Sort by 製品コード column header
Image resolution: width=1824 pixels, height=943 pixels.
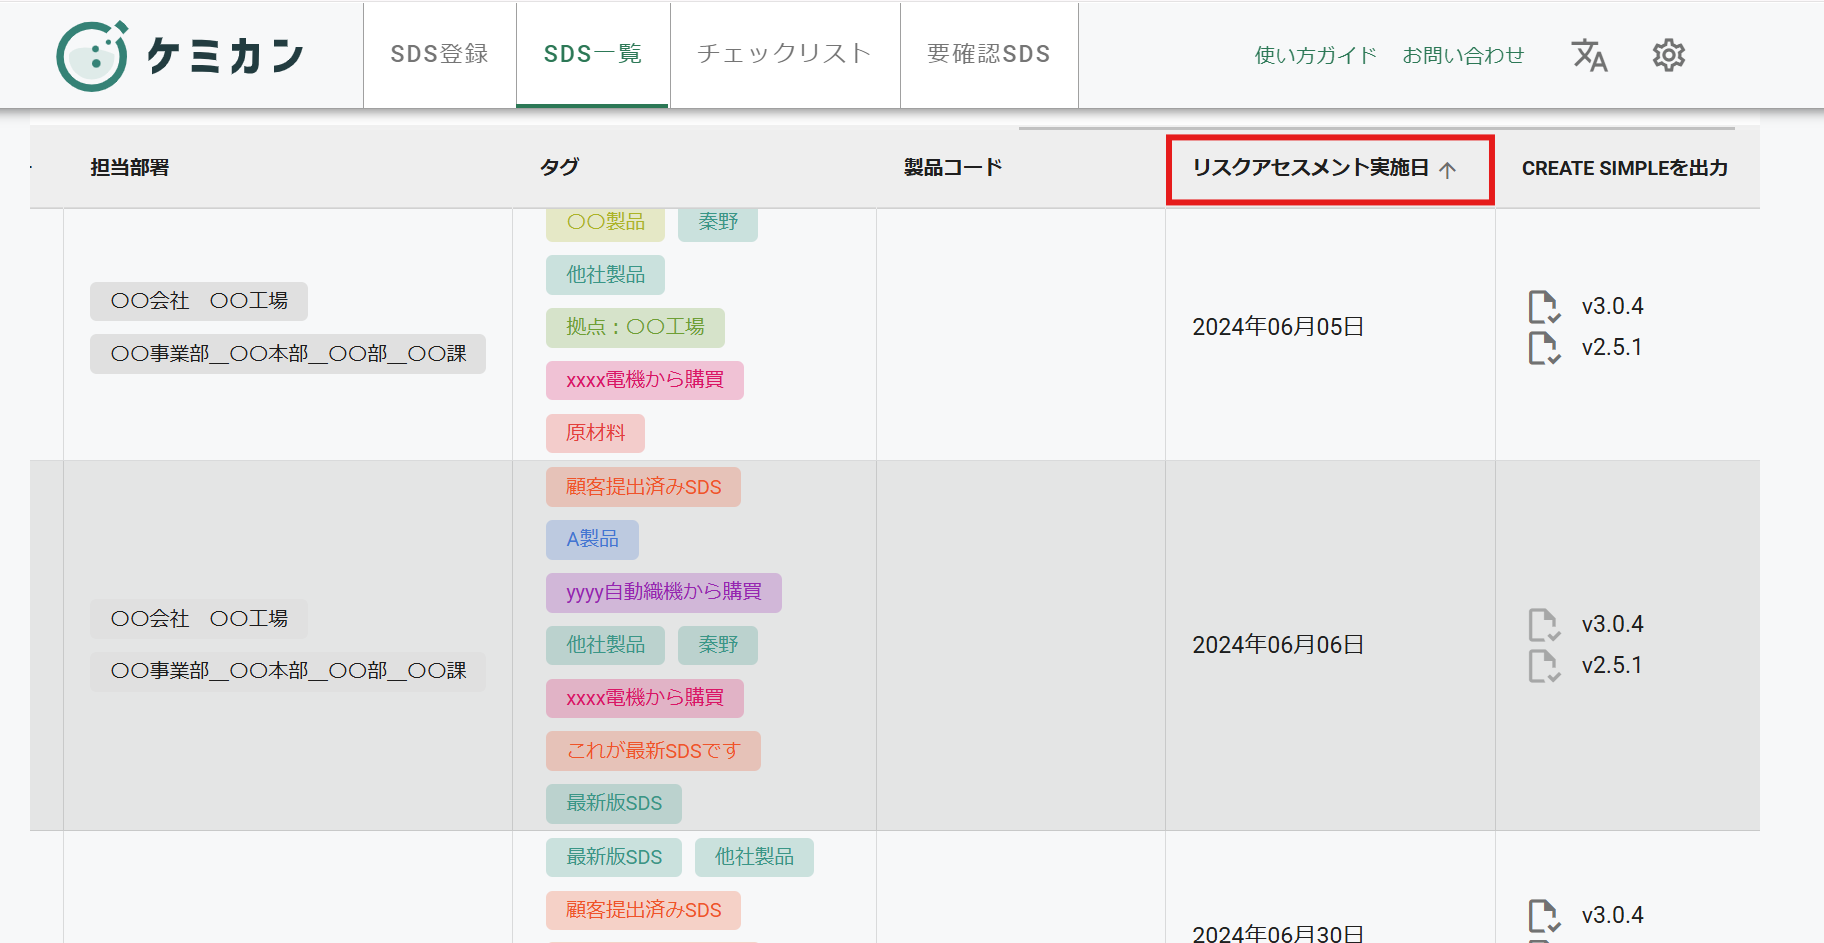click(x=953, y=168)
